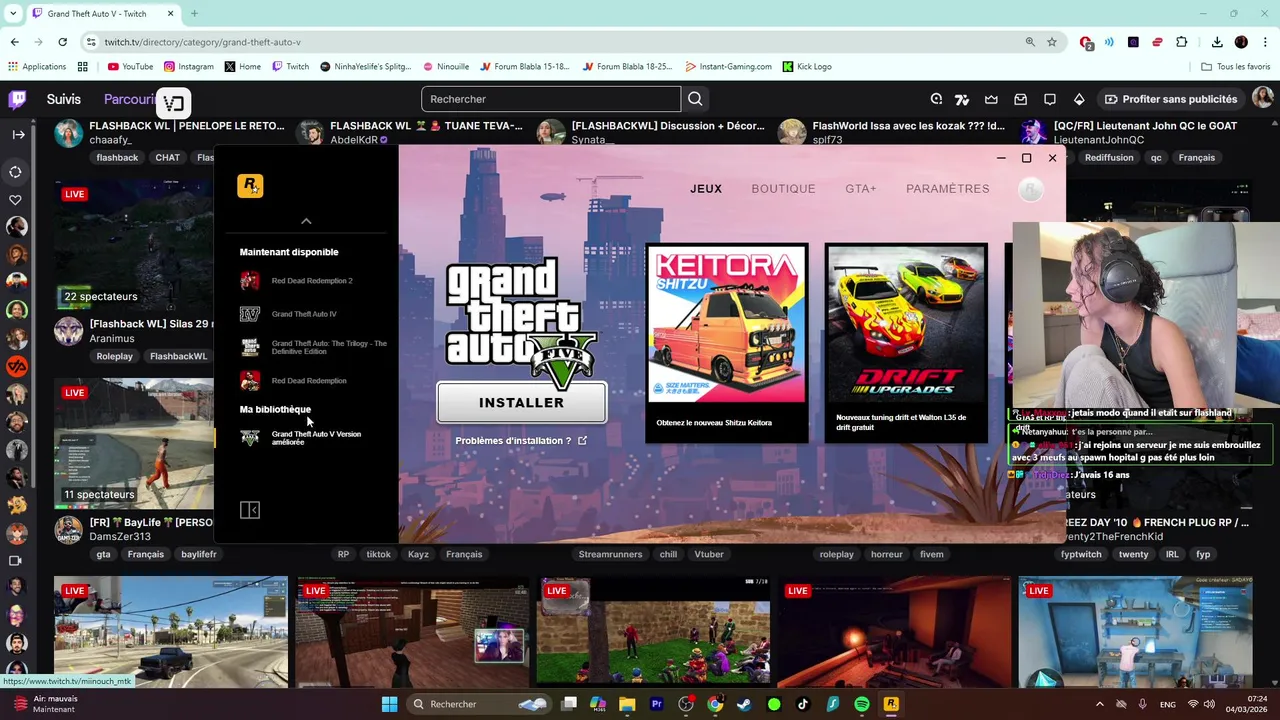The width and height of the screenshot is (1280, 720).
Task: Select the Grand Theft Auto IV icon
Action: 250,314
